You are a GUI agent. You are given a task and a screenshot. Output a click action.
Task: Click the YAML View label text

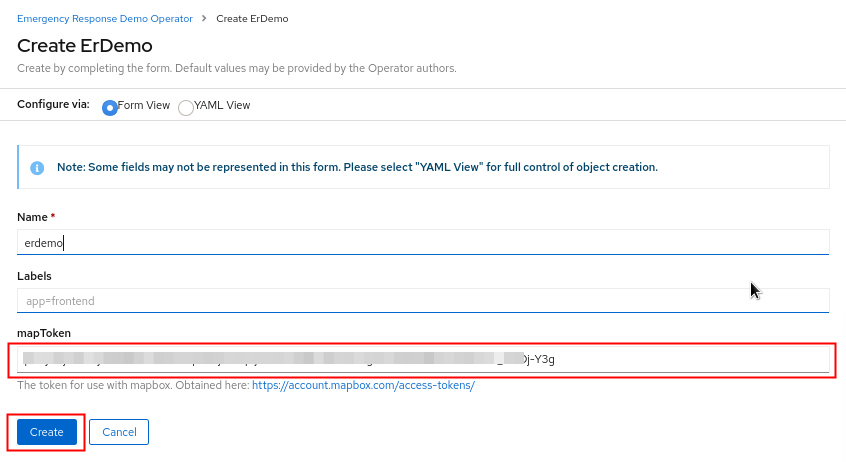pos(222,105)
